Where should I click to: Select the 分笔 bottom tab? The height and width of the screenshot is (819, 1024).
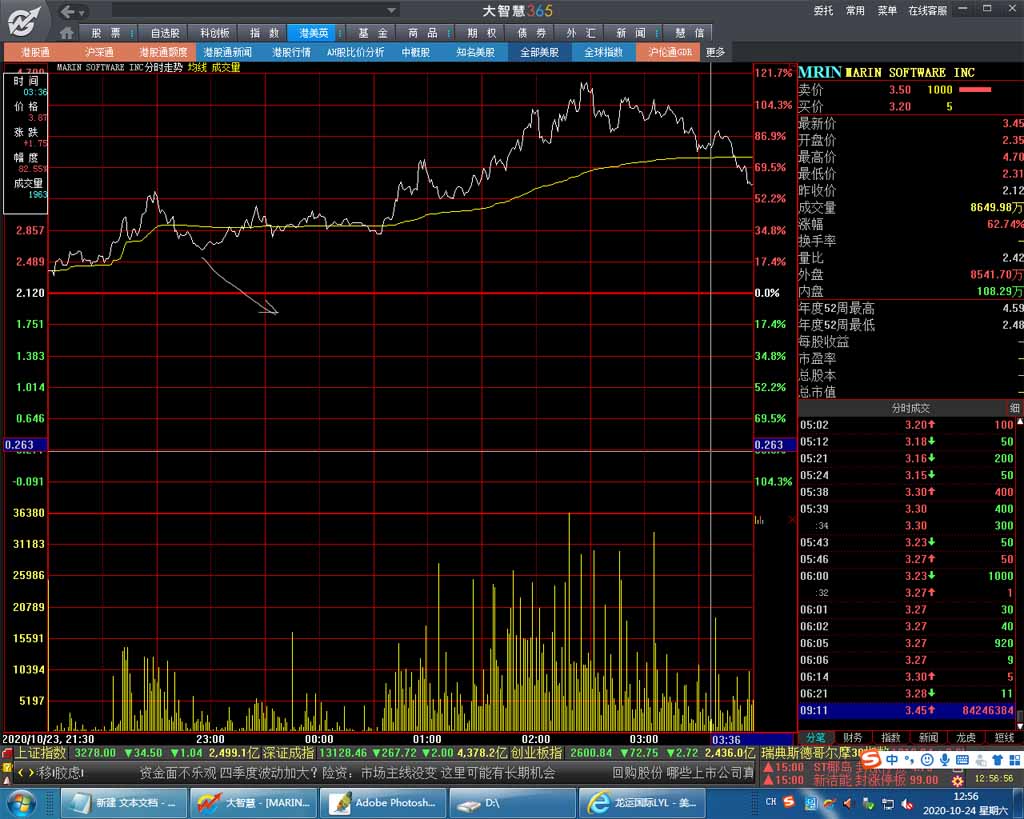[x=815, y=737]
